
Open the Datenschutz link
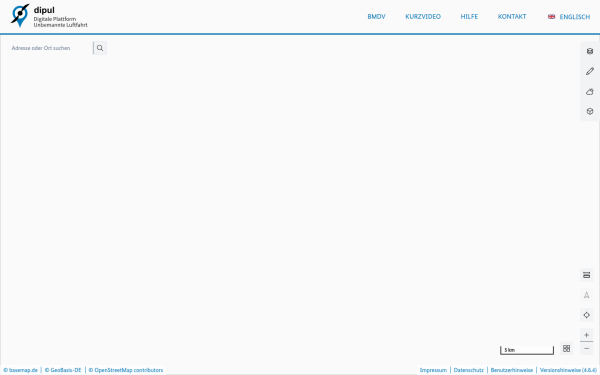click(x=468, y=370)
